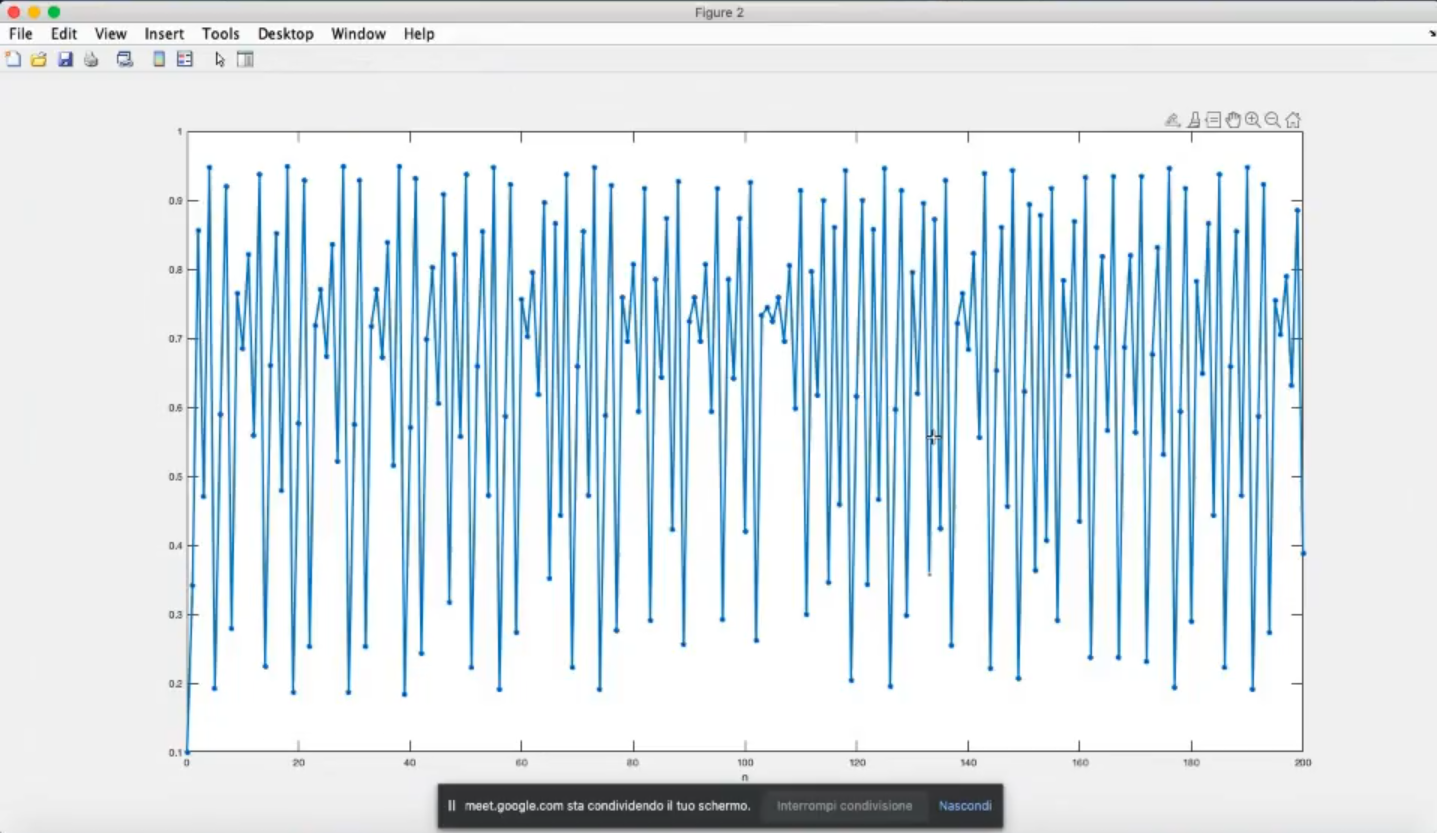Select the Zoom In magnifier
Viewport: 1437px width, 833px height.
tap(1253, 120)
